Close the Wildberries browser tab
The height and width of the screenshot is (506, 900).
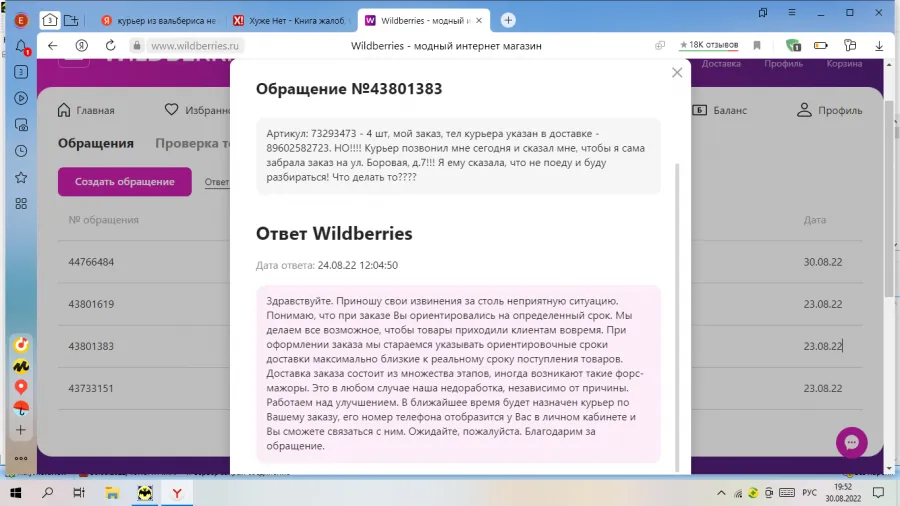tap(479, 20)
